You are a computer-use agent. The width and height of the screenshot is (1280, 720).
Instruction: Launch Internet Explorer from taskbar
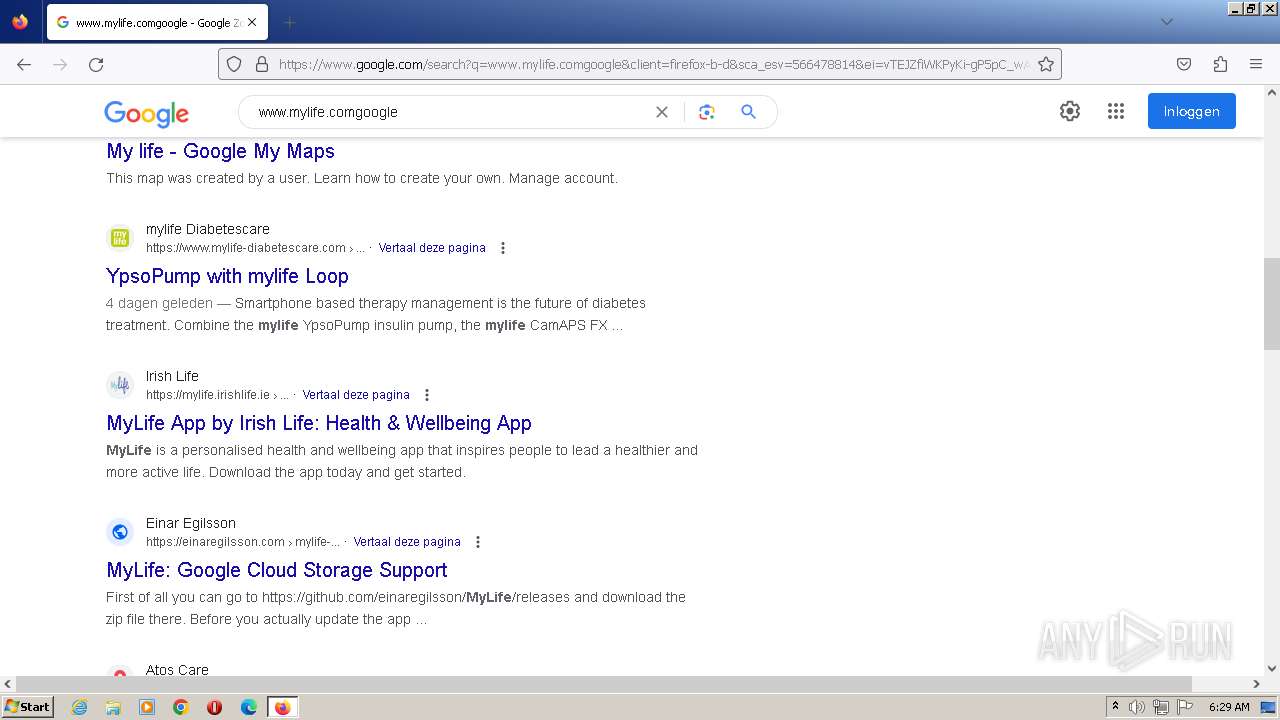(x=79, y=707)
